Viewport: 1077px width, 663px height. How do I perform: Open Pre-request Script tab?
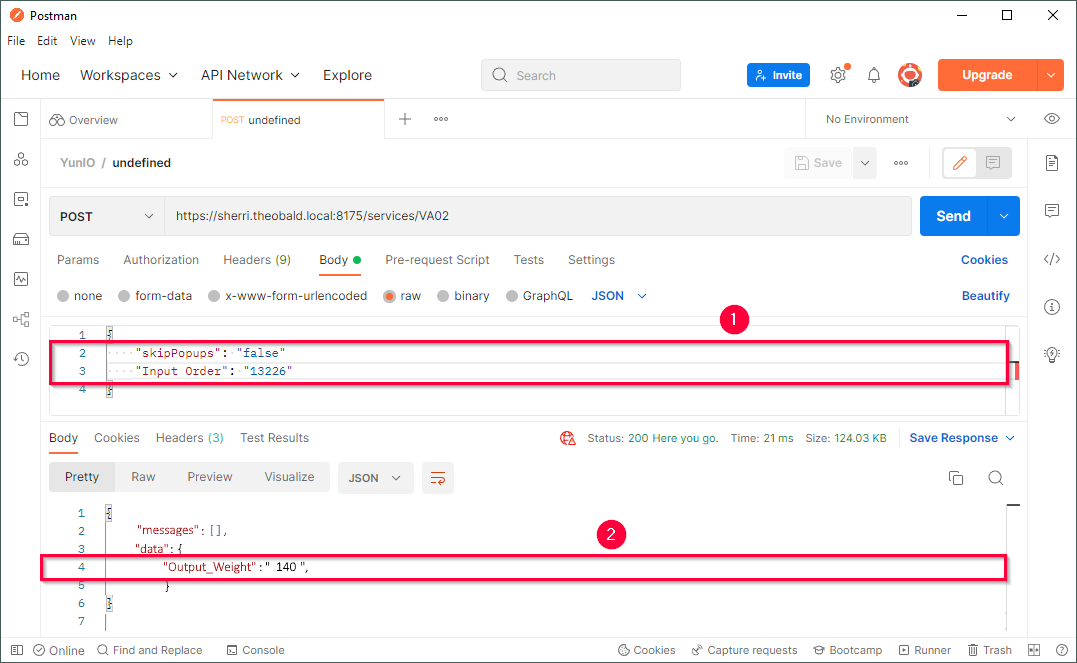pos(437,260)
